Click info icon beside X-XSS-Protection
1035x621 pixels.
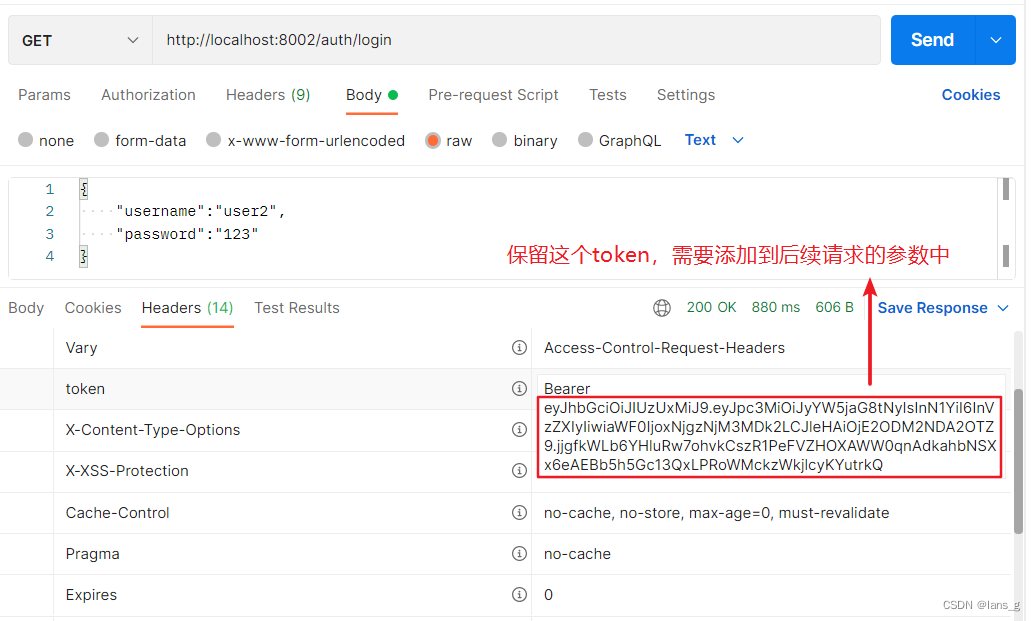(519, 471)
